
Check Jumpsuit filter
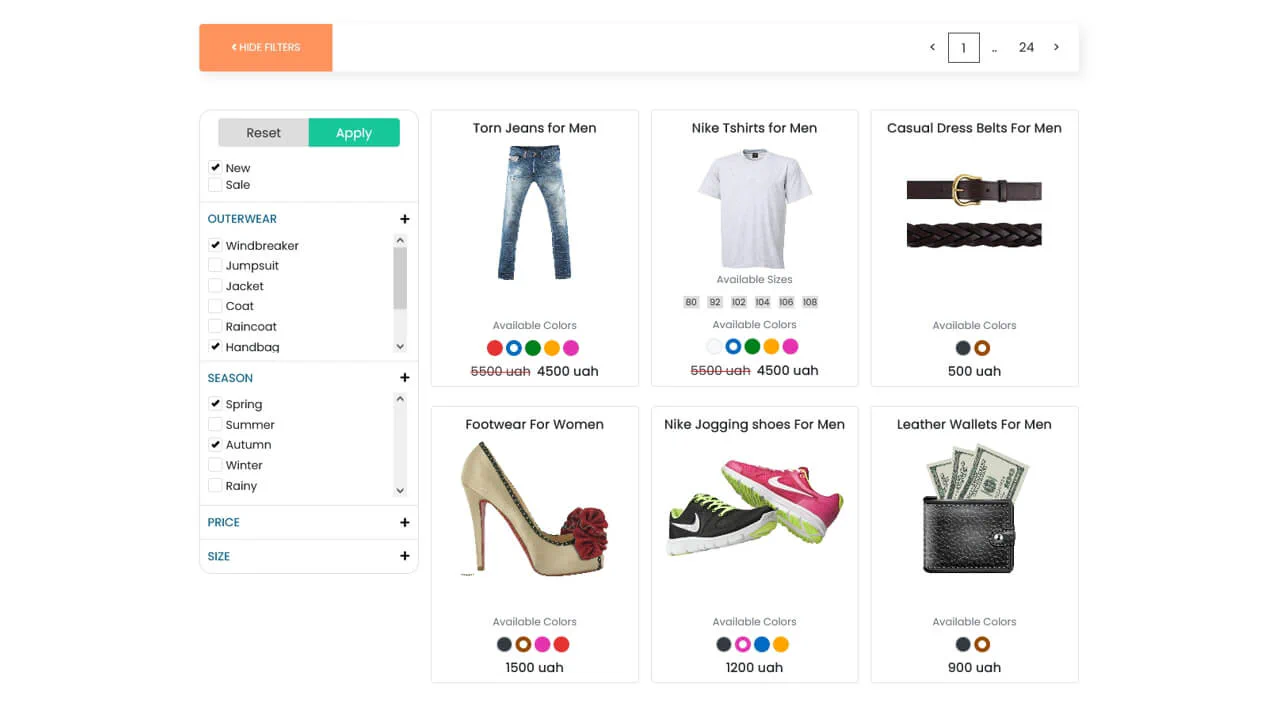pyautogui.click(x=215, y=265)
